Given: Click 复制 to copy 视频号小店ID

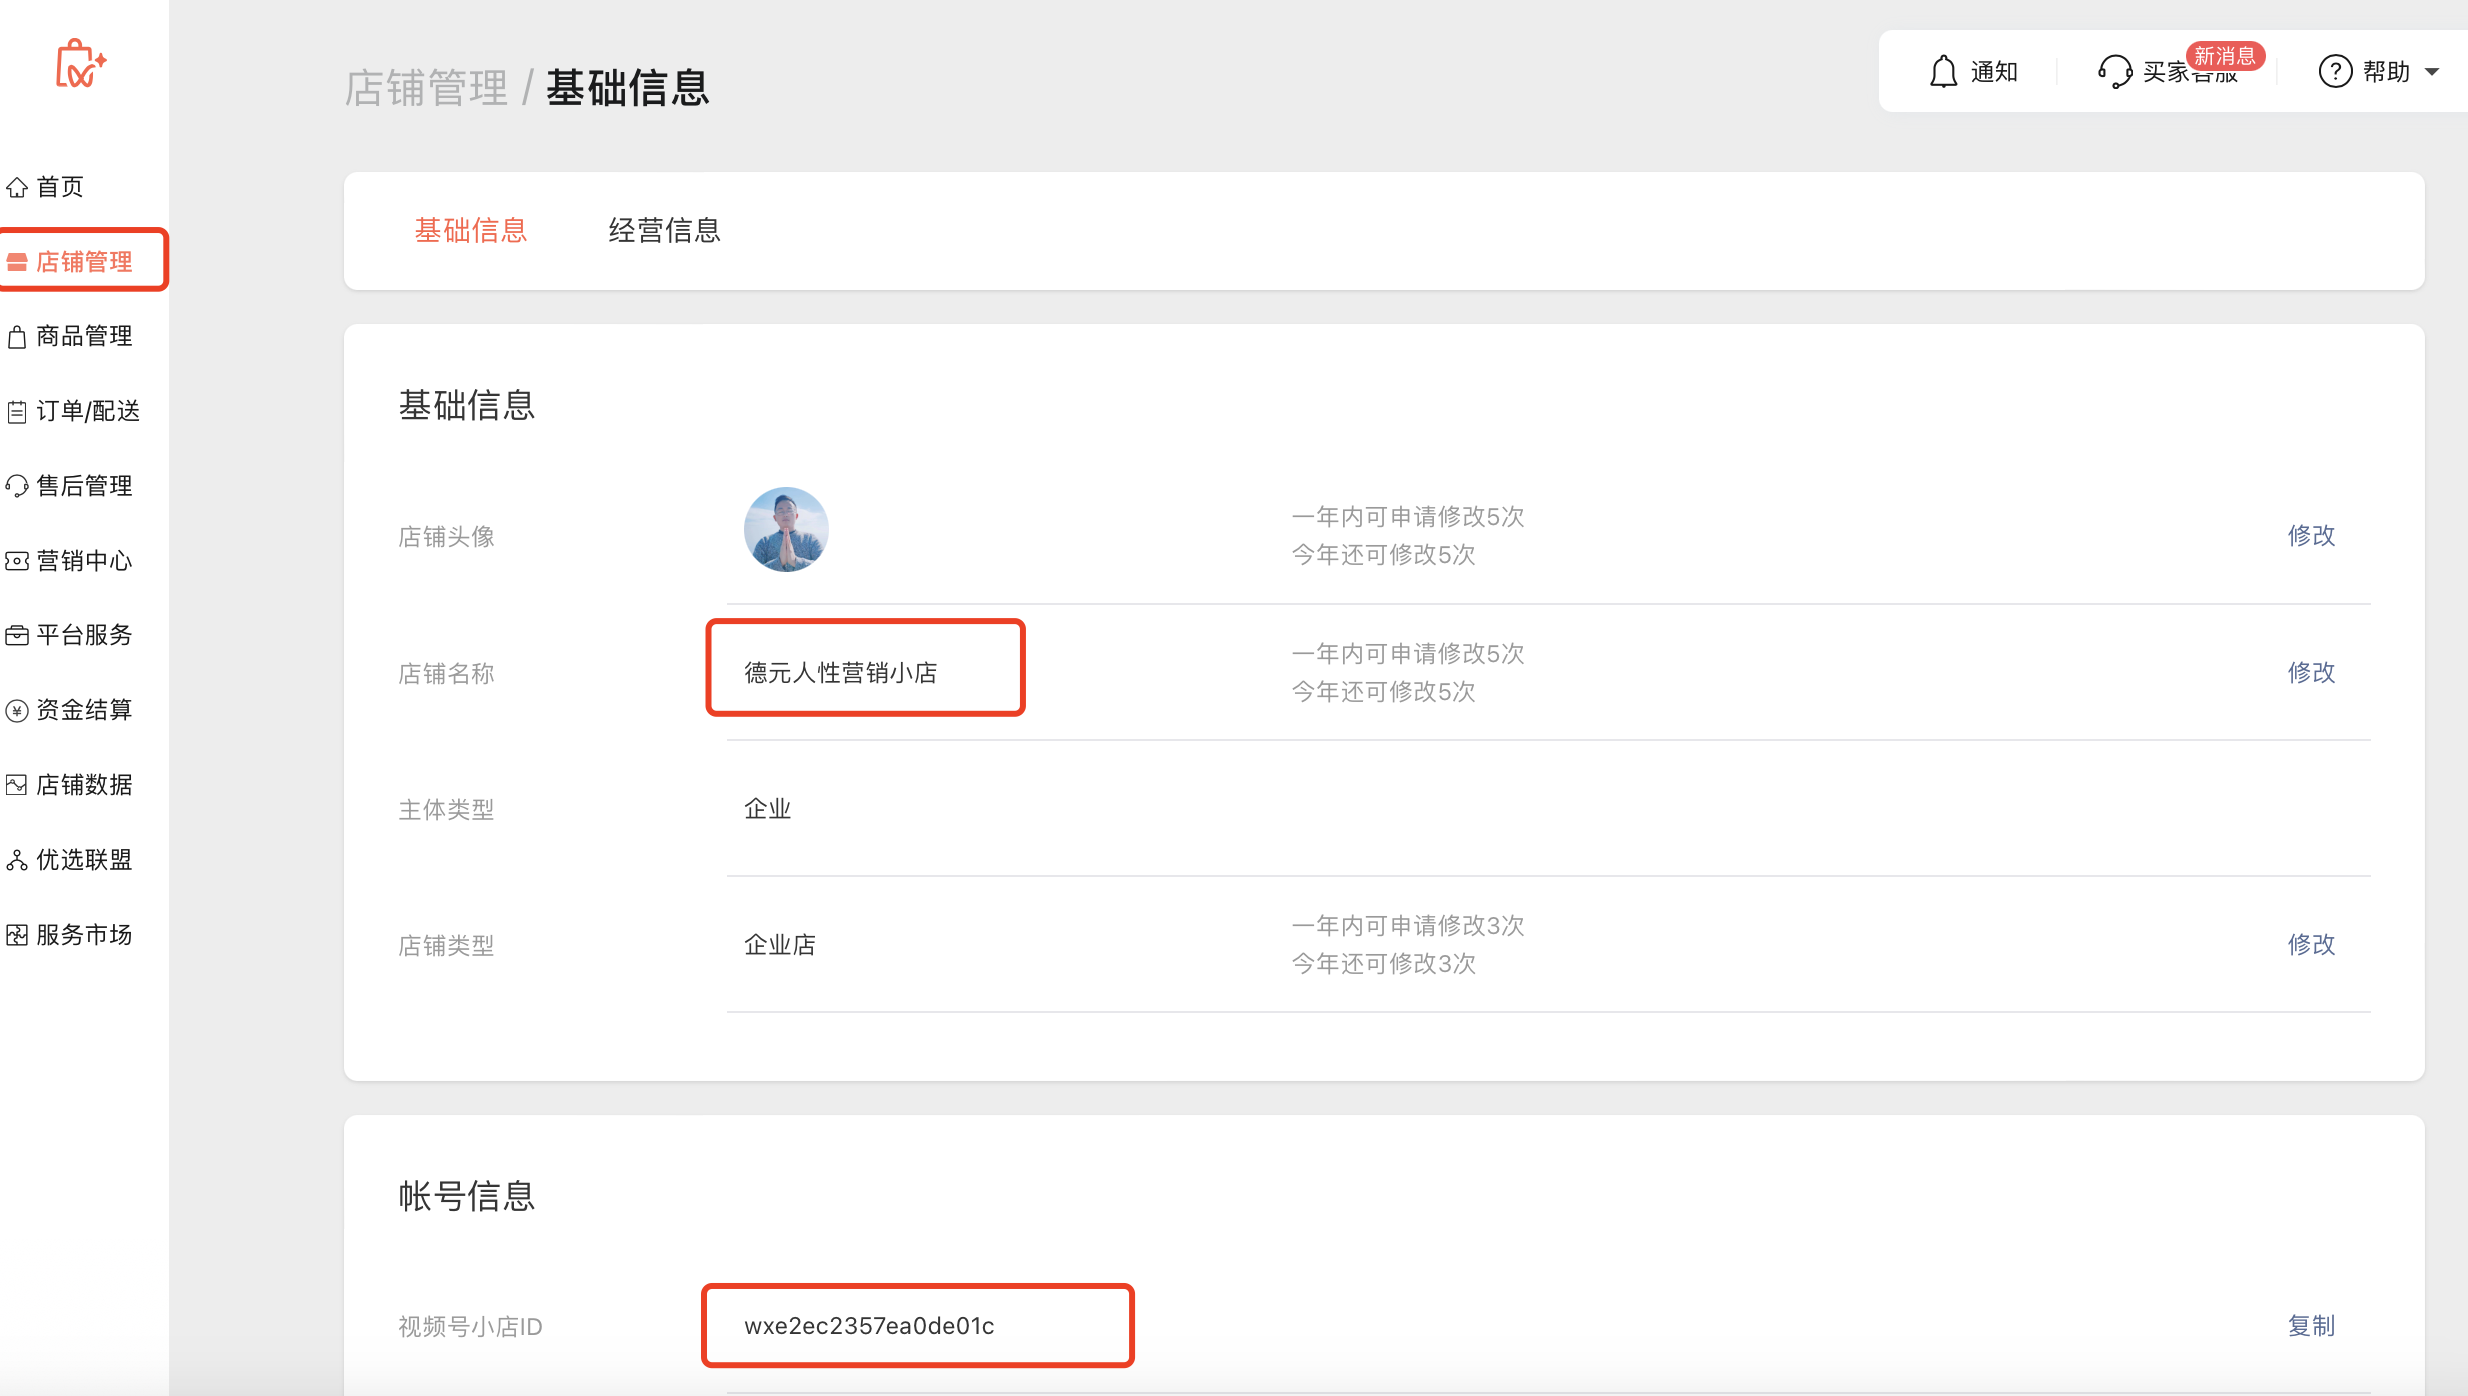Looking at the screenshot, I should click(2311, 1325).
